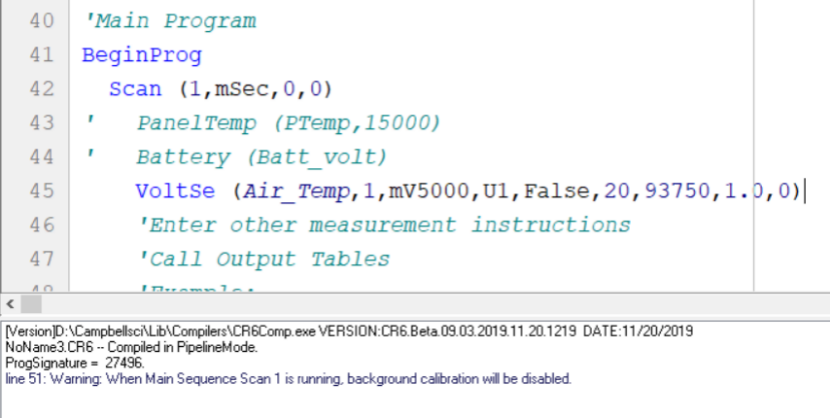Click the 'mSec' unit in Scan line

tap(242, 89)
